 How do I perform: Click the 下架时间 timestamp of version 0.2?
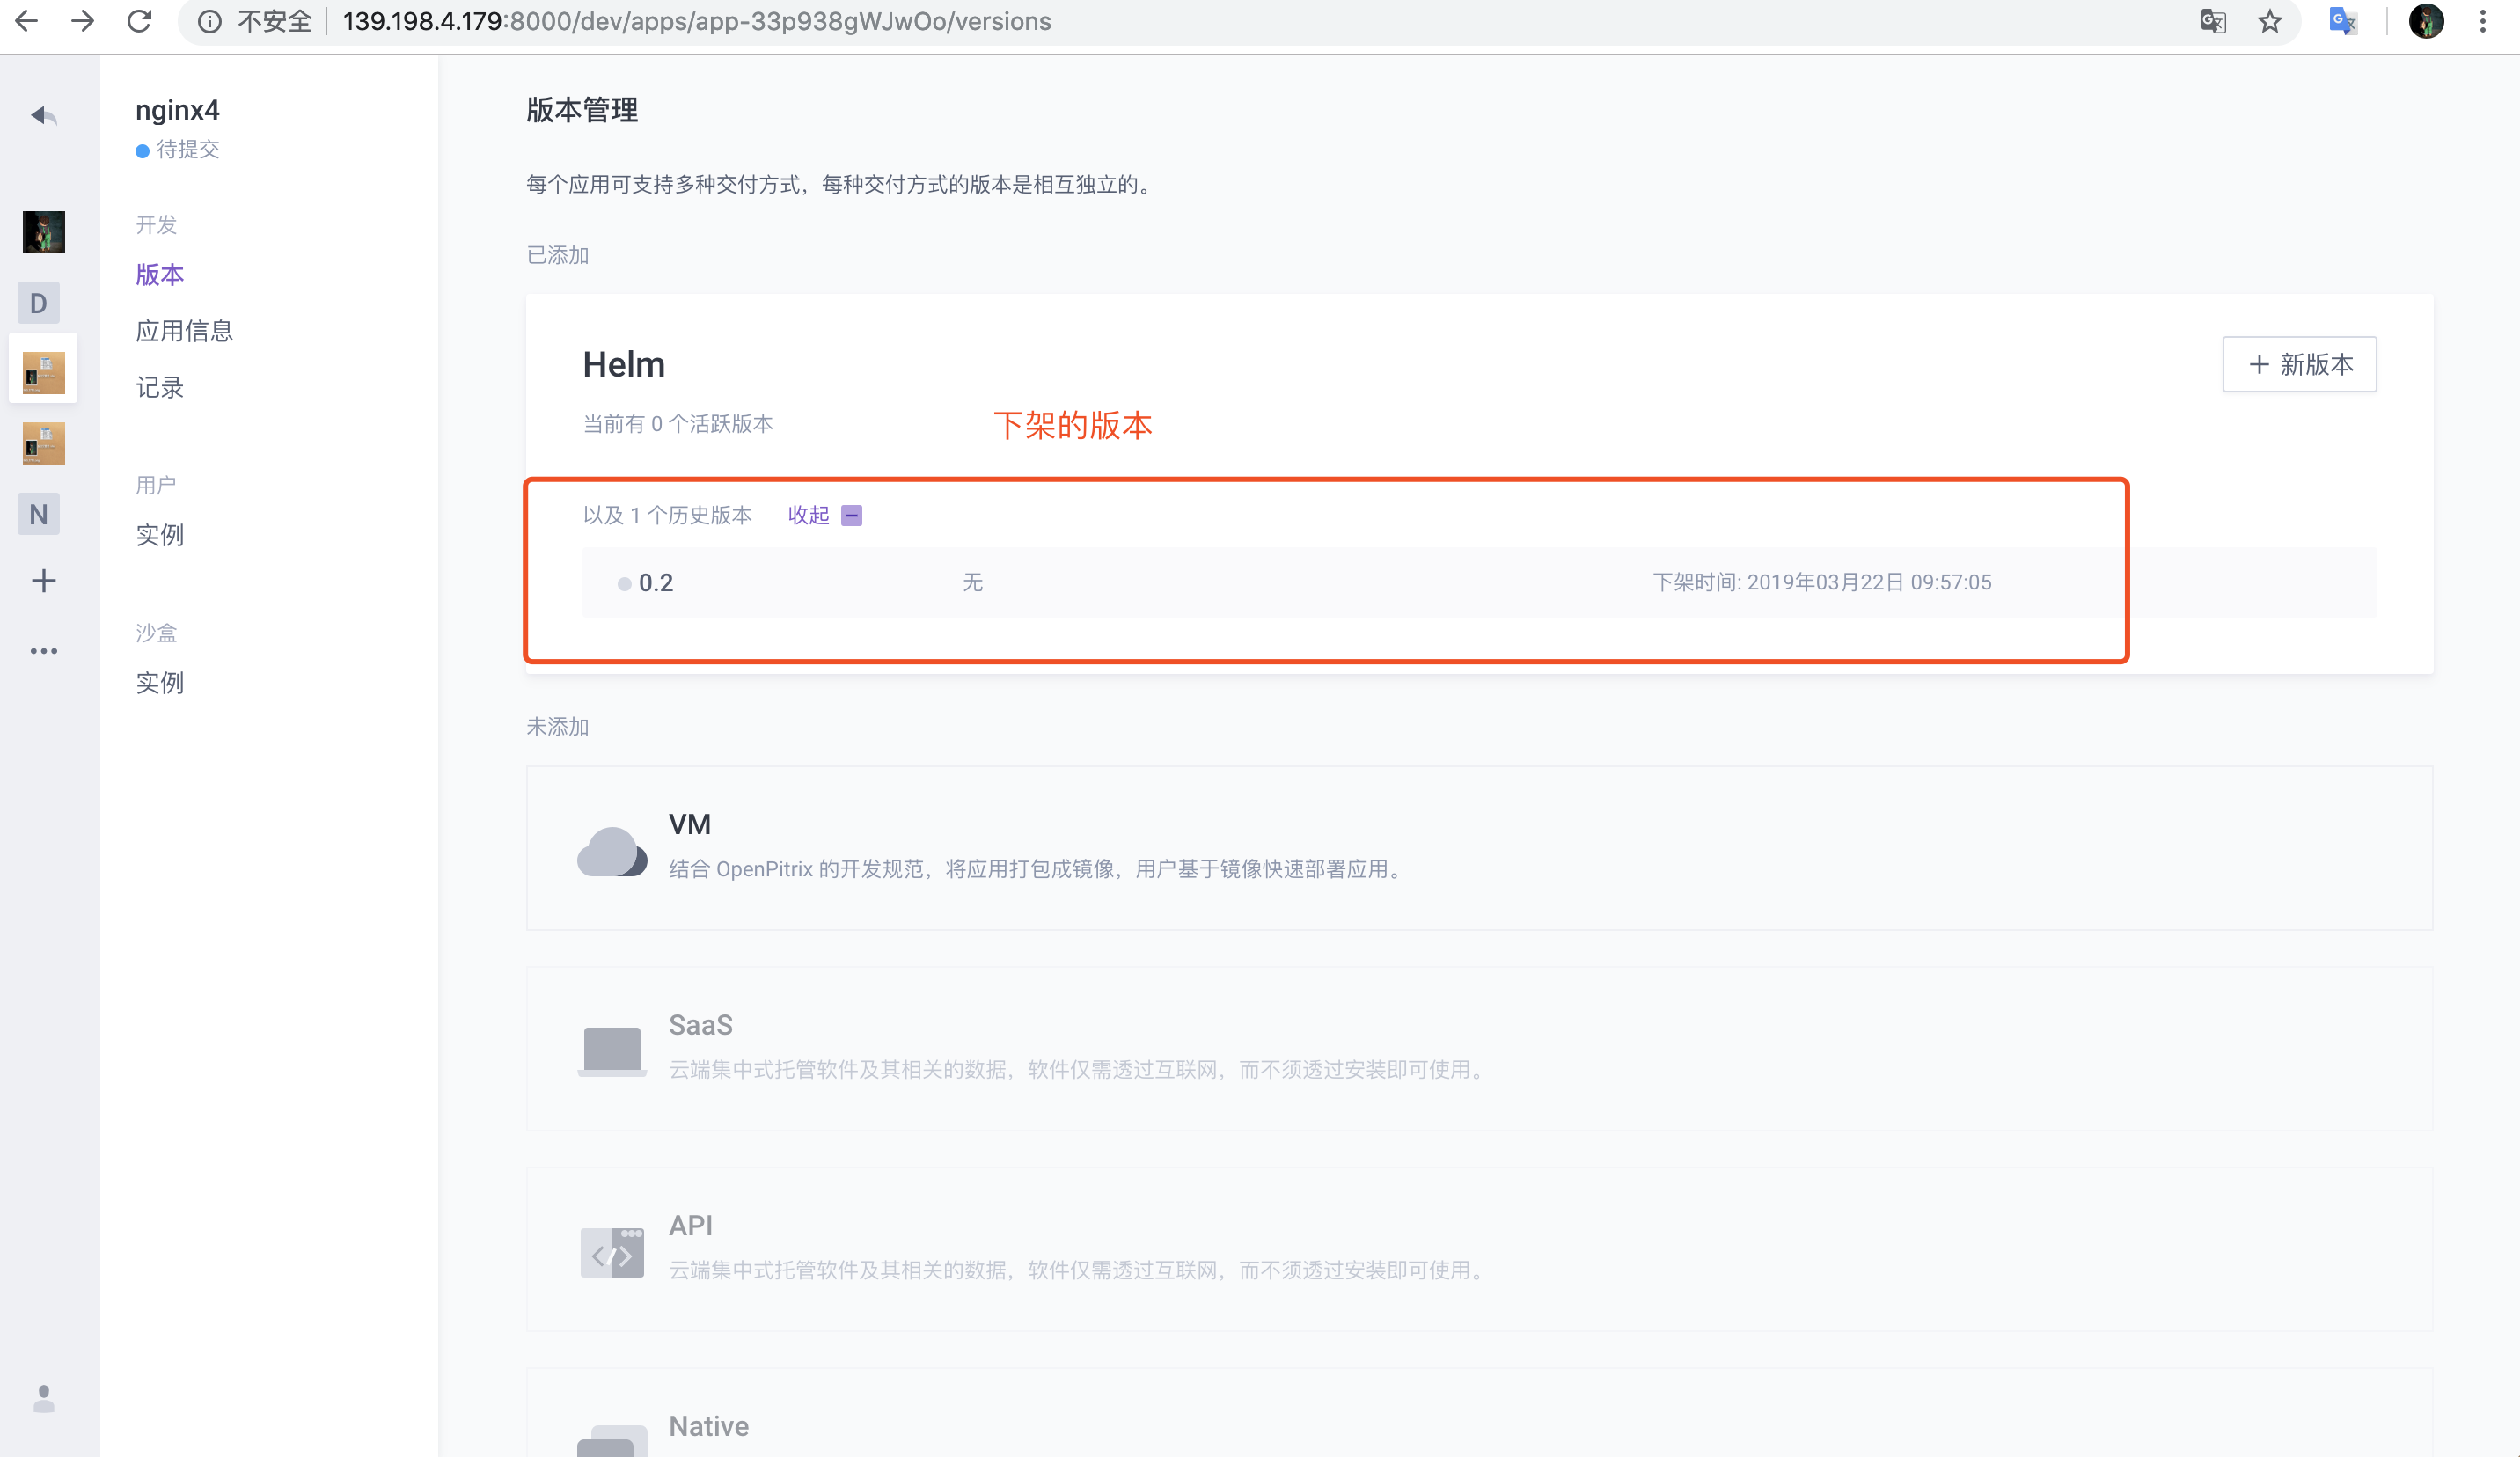[x=1821, y=582]
